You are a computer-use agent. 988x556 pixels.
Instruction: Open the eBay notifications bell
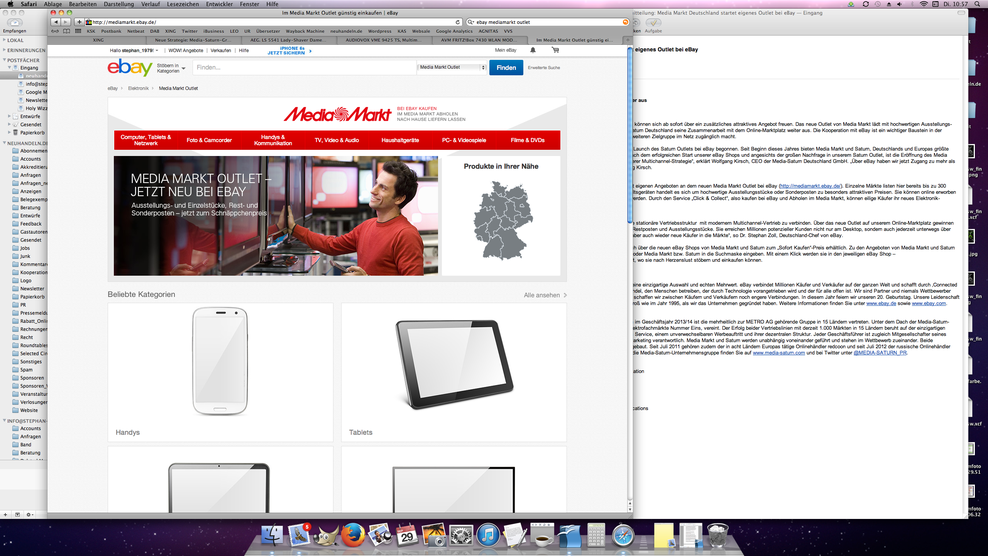(532, 50)
